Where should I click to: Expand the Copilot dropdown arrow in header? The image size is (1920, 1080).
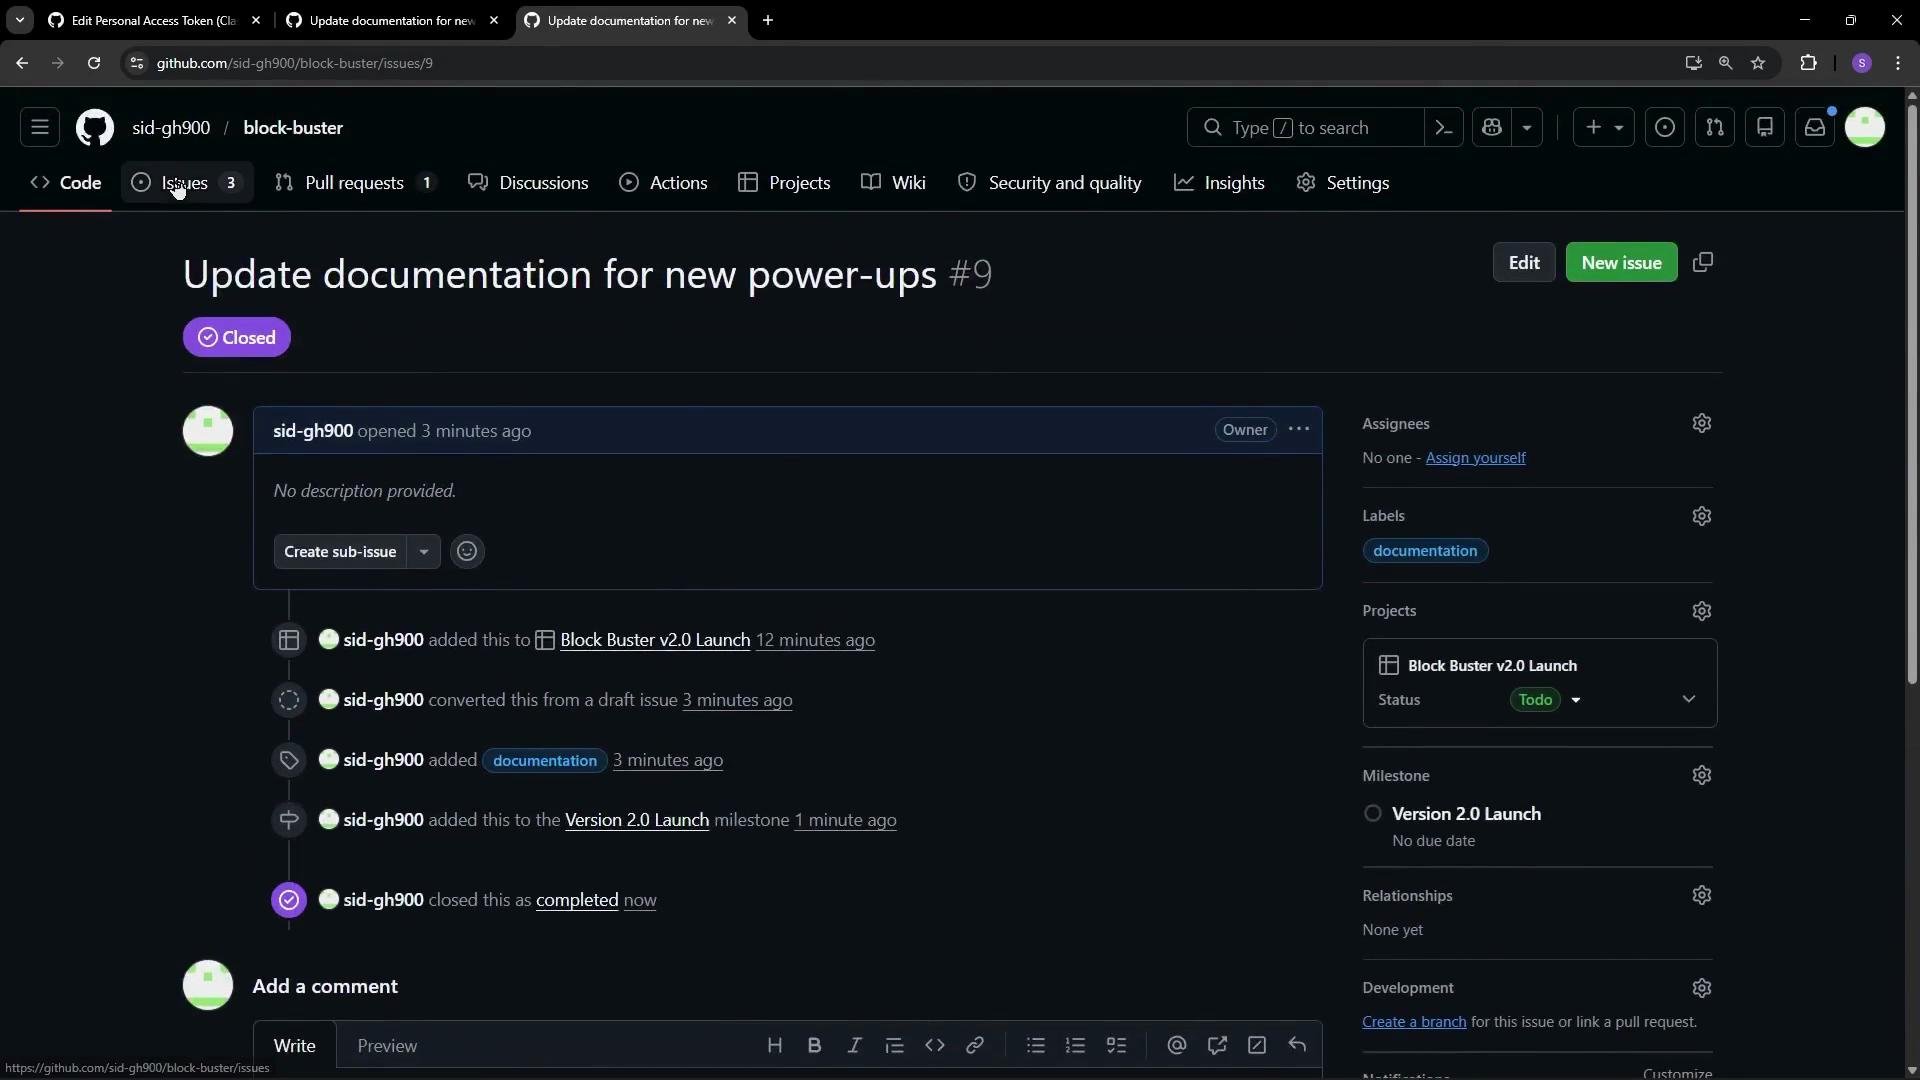[x=1527, y=127]
